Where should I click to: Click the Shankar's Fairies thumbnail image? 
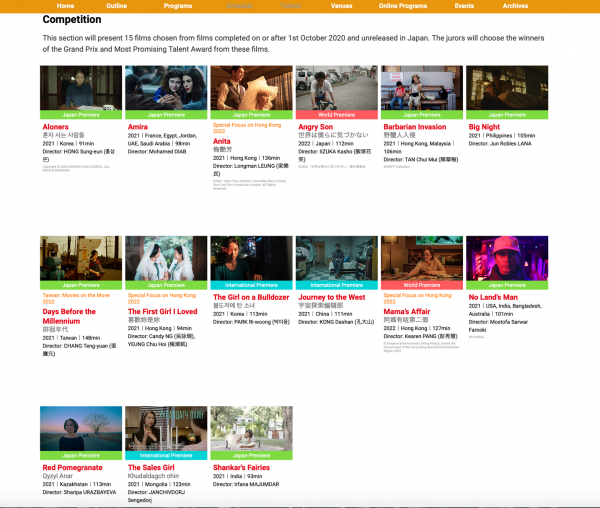click(251, 428)
